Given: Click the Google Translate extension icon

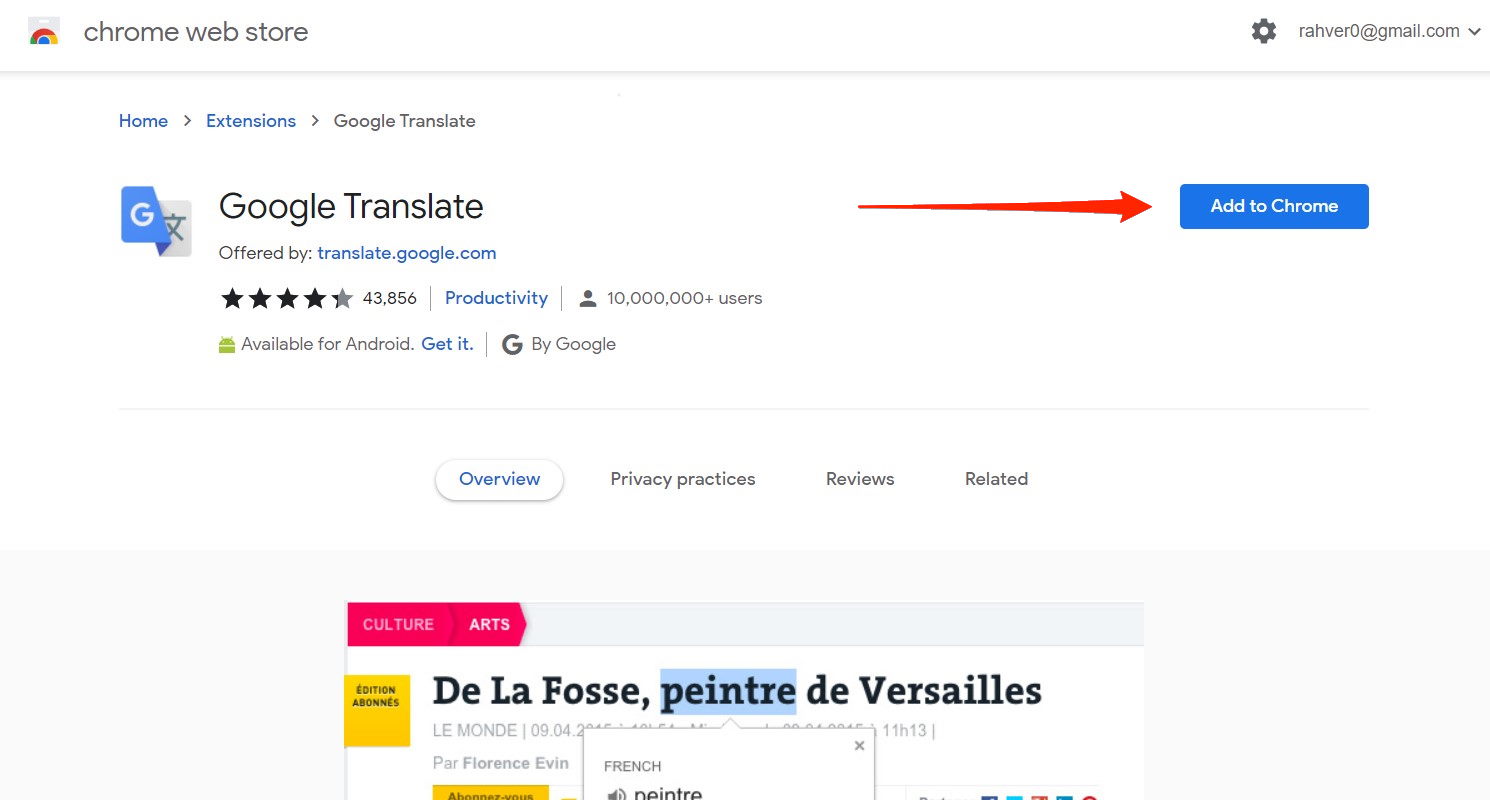Looking at the screenshot, I should click(x=156, y=221).
